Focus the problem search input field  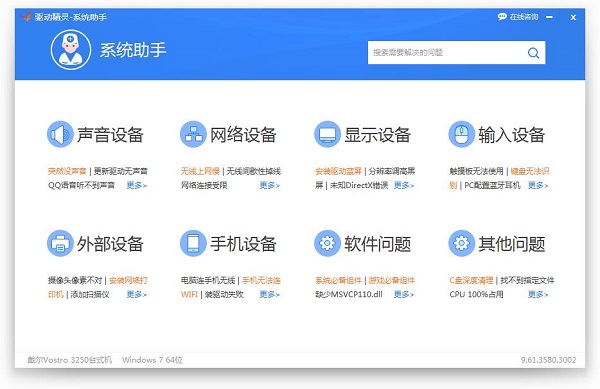[x=456, y=53]
